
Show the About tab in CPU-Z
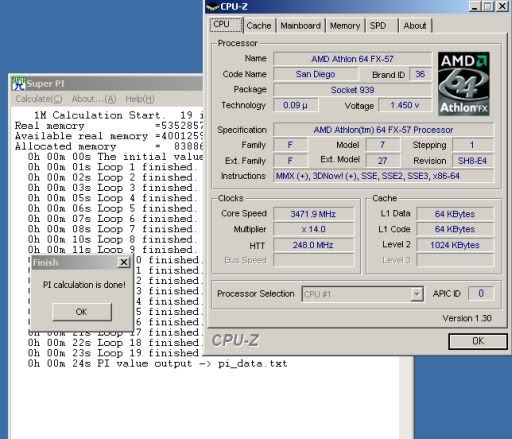click(x=415, y=26)
